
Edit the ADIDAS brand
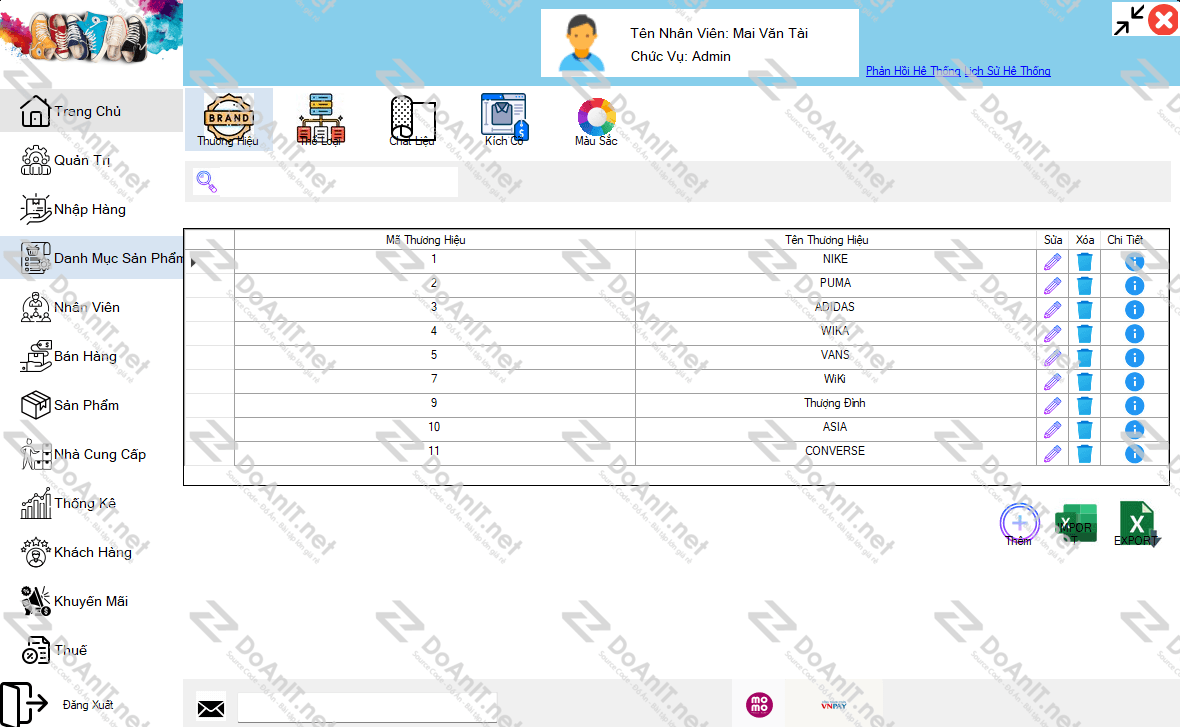click(x=1052, y=310)
